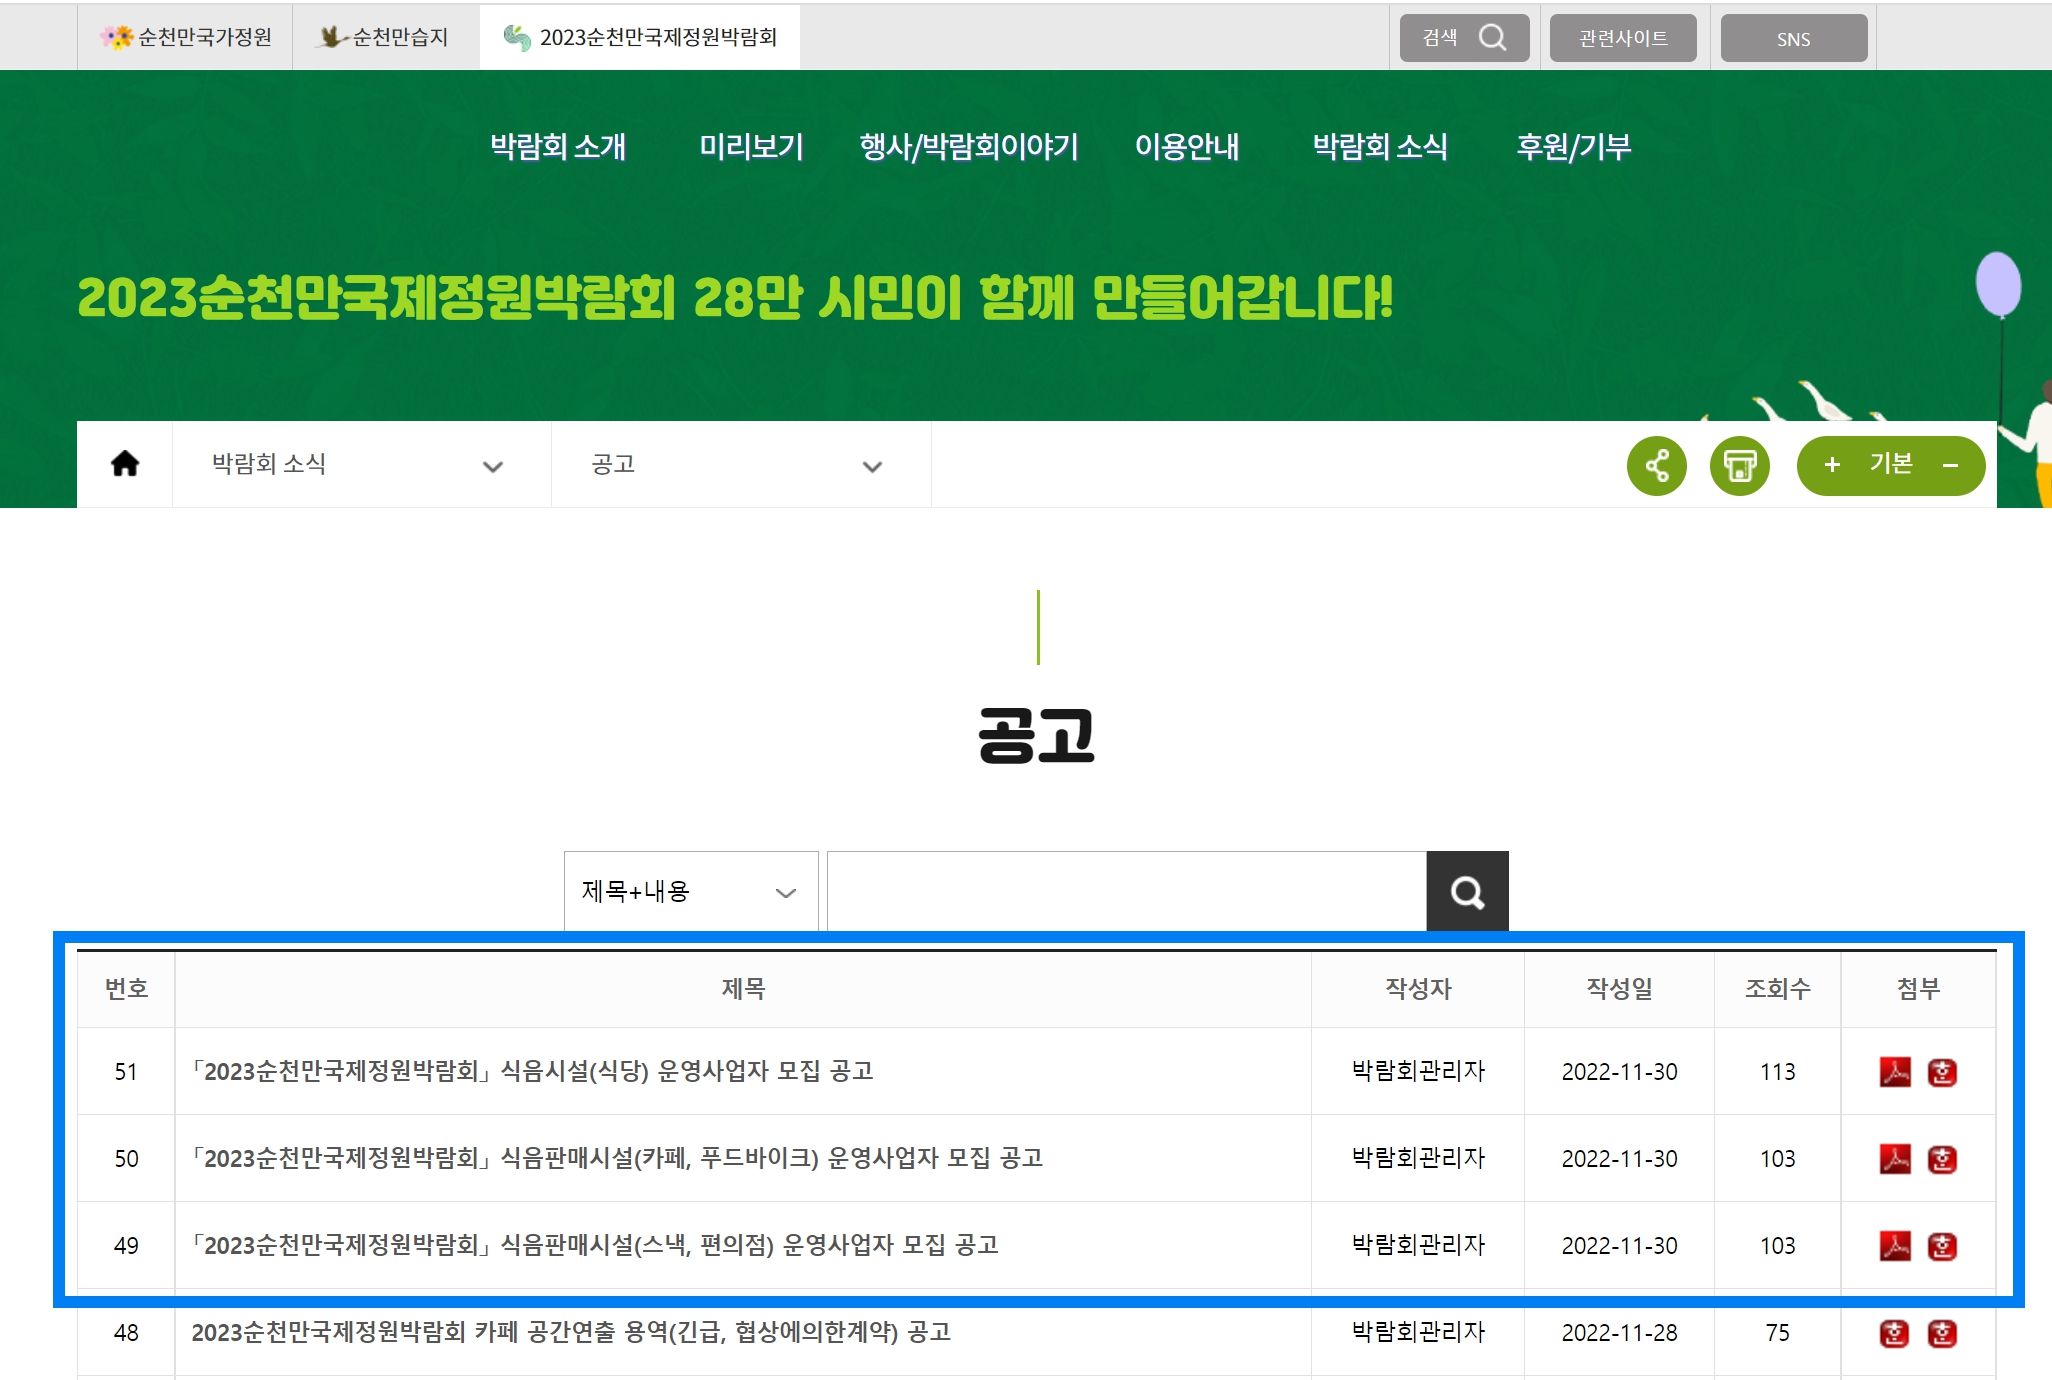Screen dimensions: 2052x1380
Task: Download PDF attachment of notice 50
Action: 1895,1159
